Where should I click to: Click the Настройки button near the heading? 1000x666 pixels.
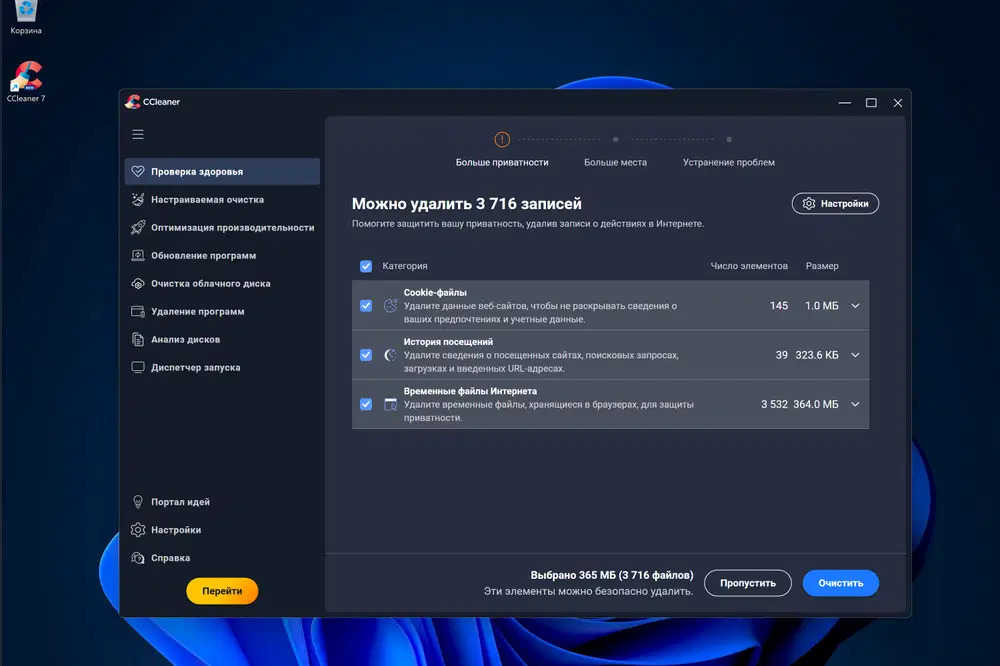click(x=835, y=204)
